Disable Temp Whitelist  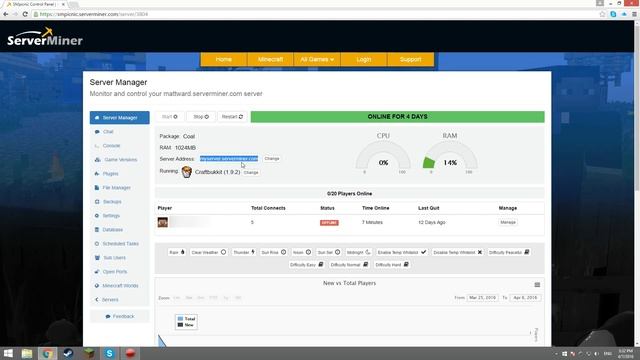click(x=458, y=252)
